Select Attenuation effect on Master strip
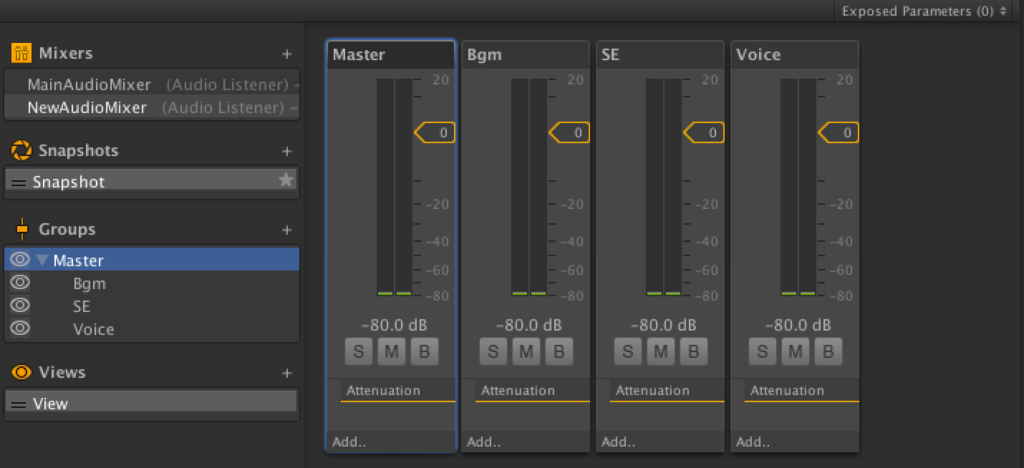This screenshot has height=468, width=1024. click(x=398, y=390)
